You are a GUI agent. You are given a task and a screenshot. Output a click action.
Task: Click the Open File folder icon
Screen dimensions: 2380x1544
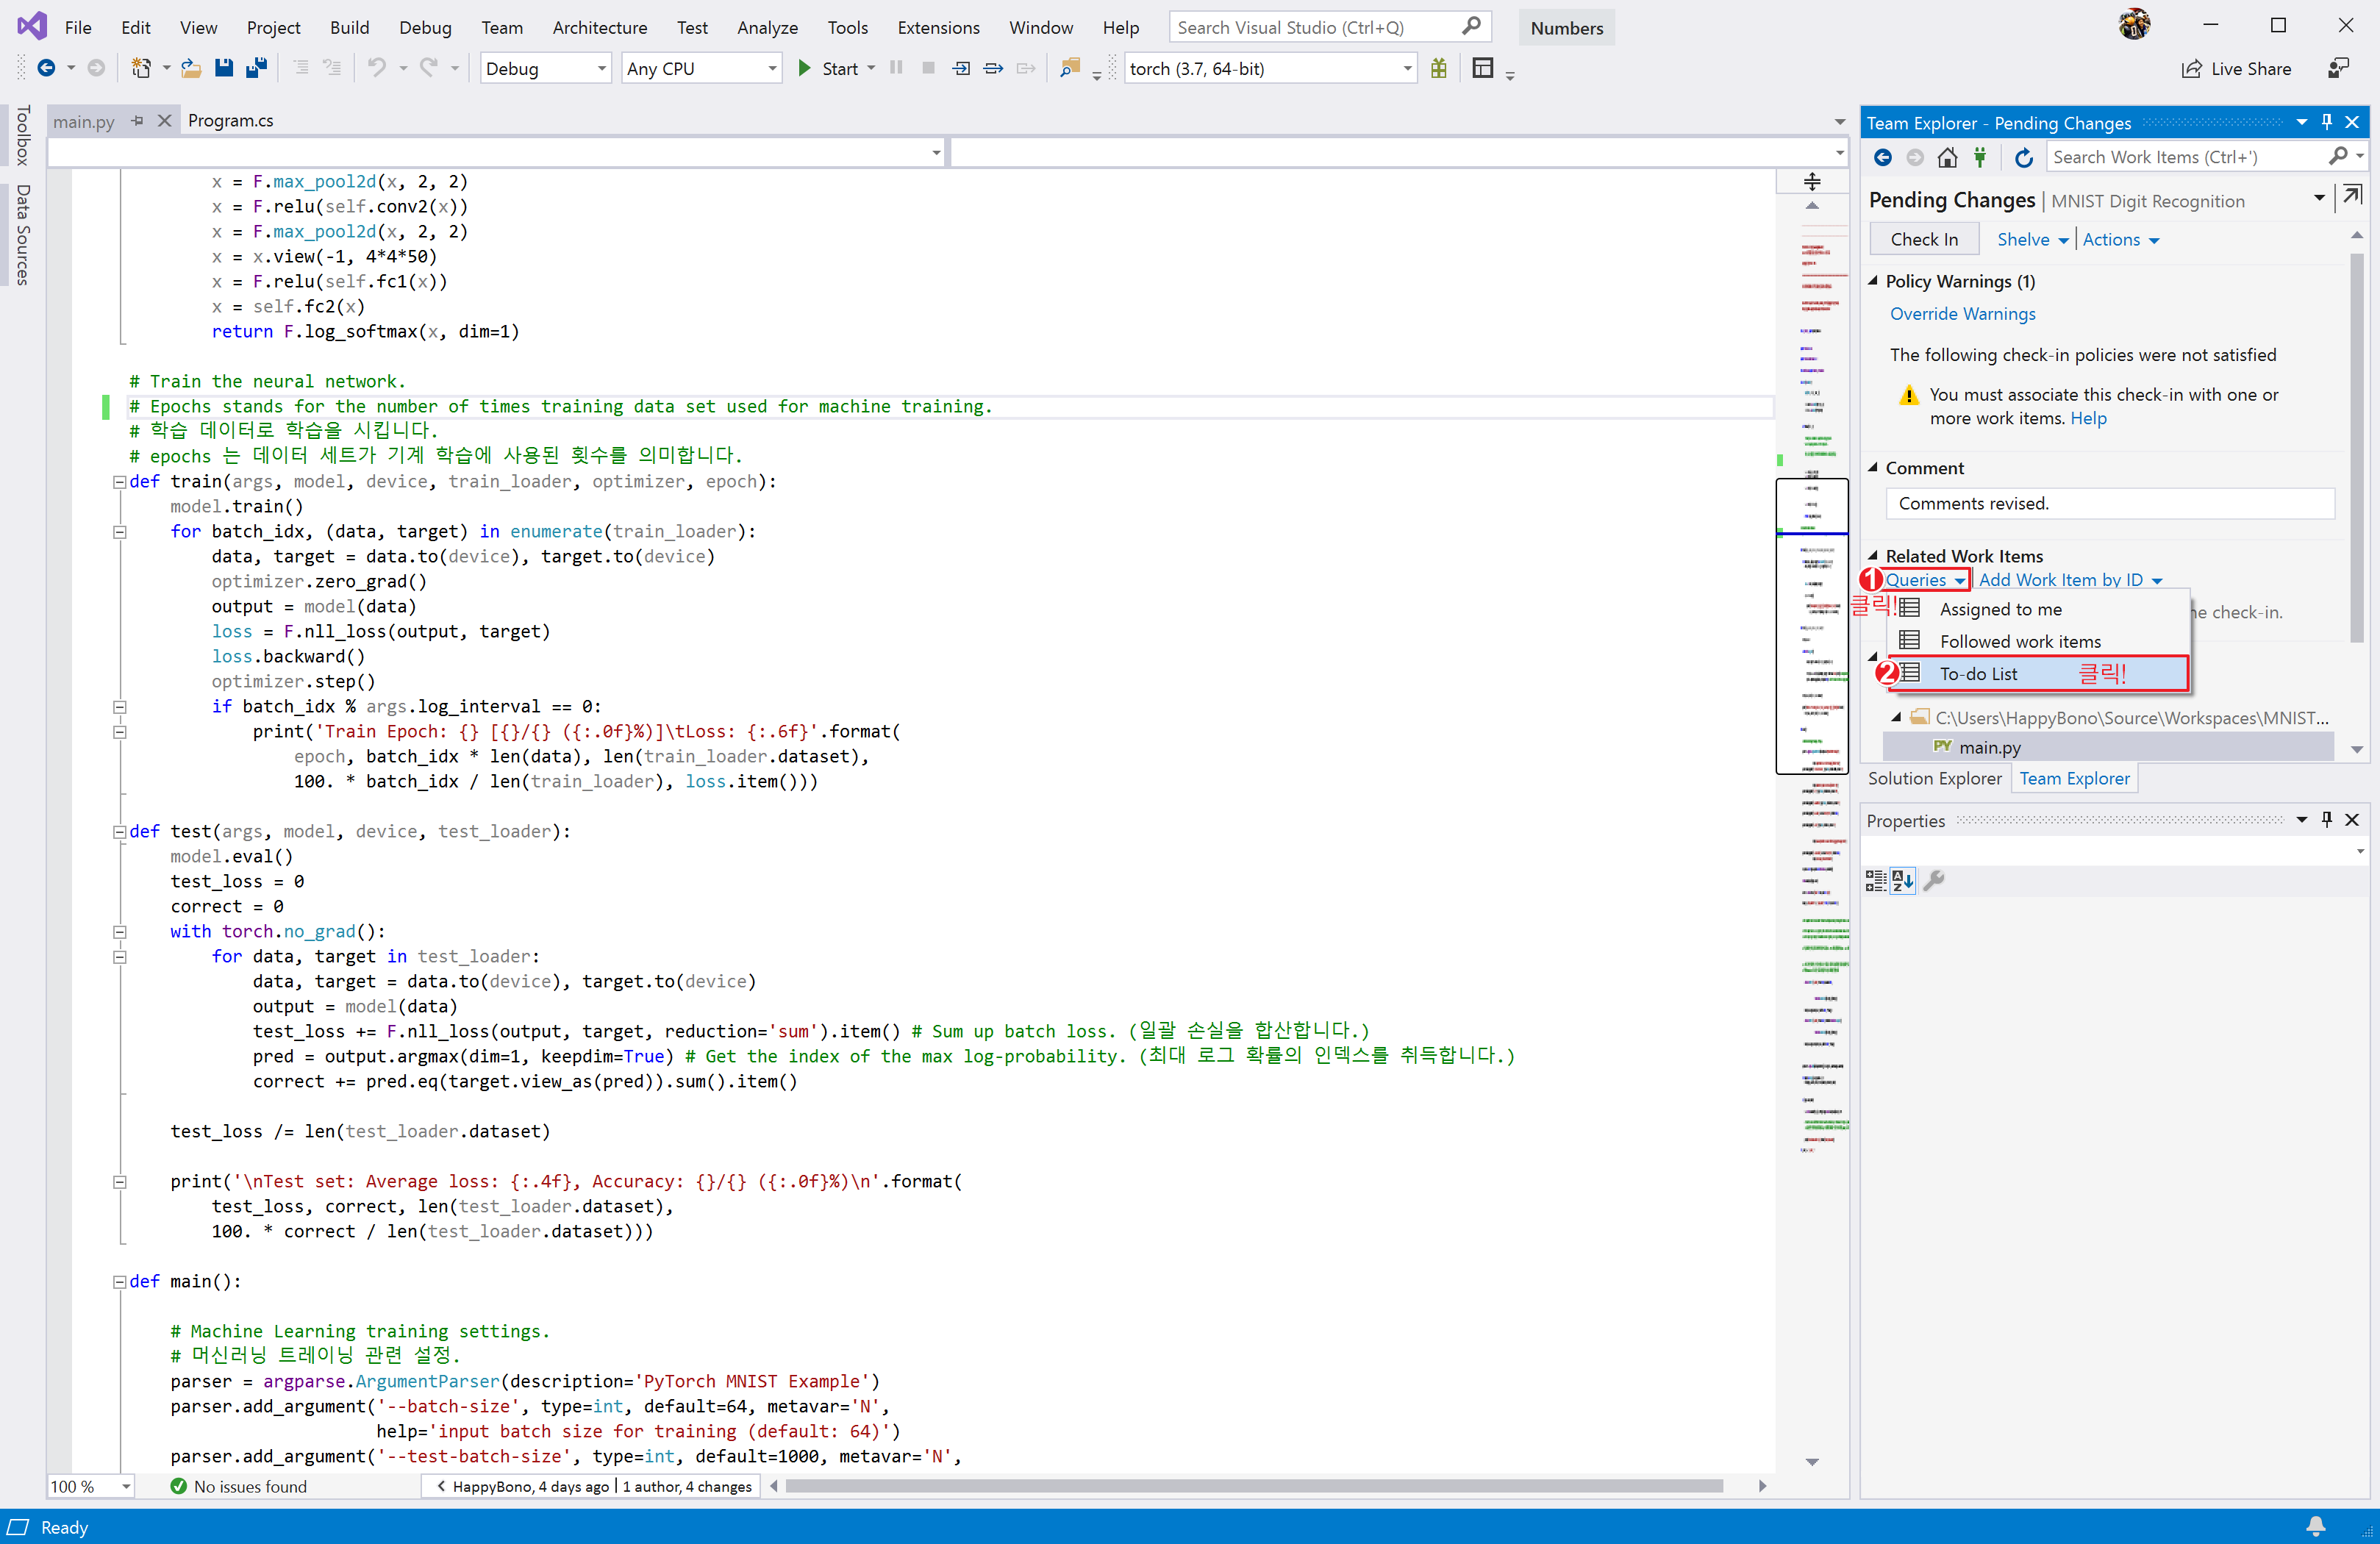pyautogui.click(x=191, y=68)
